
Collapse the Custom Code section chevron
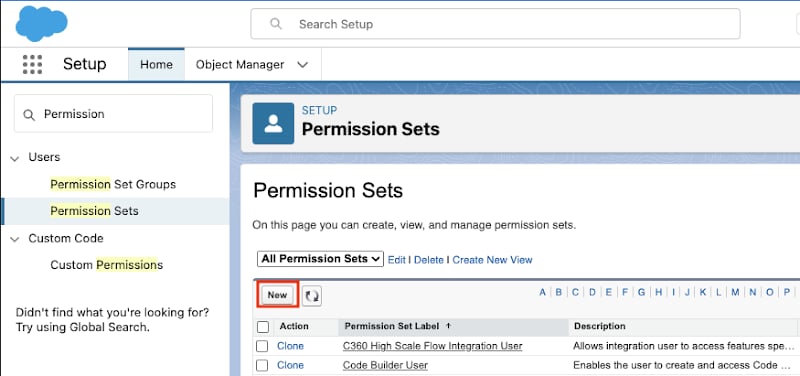15,239
